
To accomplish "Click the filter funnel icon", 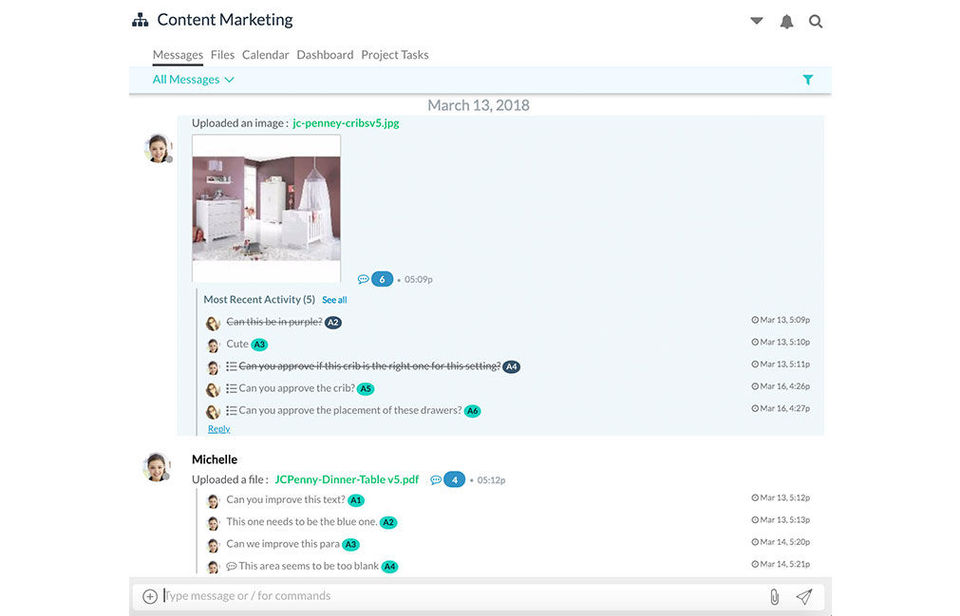I will (x=808, y=80).
